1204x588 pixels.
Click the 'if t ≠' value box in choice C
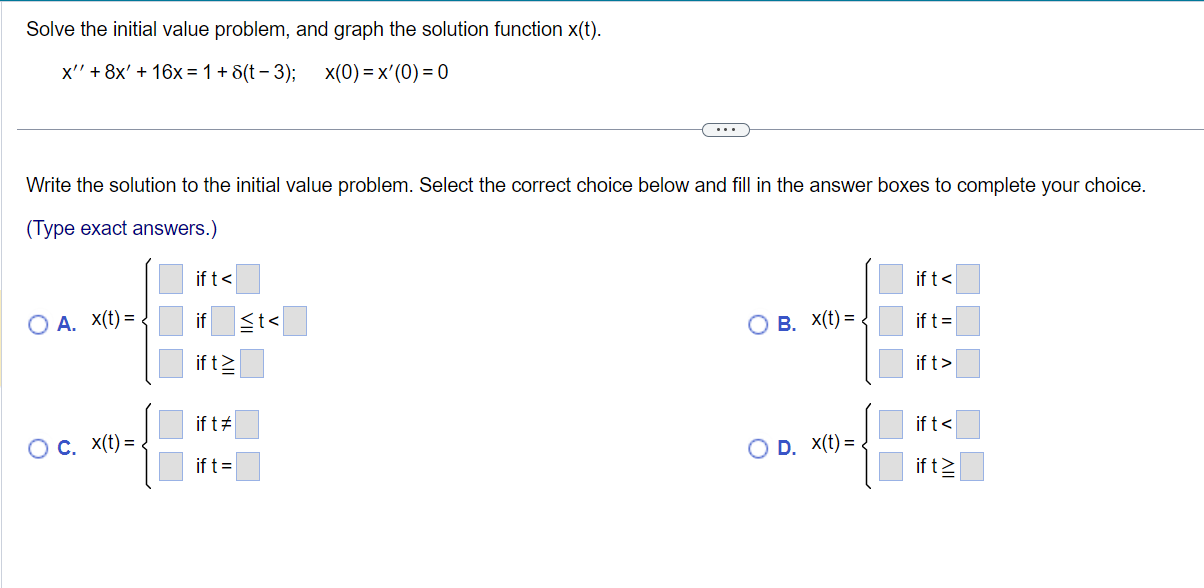click(247, 425)
